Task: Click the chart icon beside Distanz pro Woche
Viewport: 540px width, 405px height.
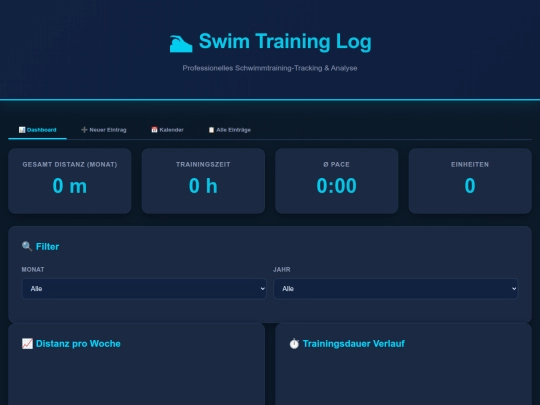Action: [x=27, y=343]
